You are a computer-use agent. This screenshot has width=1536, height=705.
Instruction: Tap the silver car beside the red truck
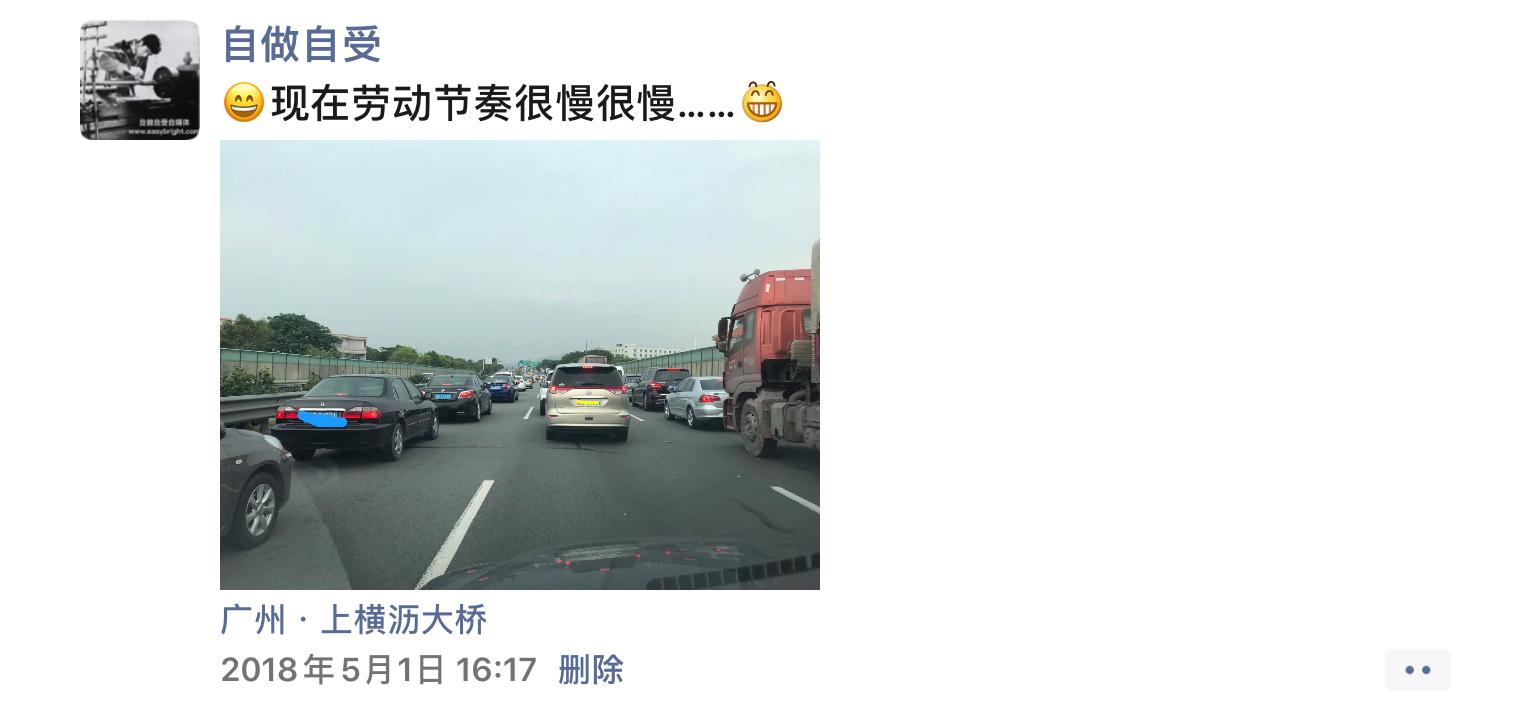pyautogui.click(x=695, y=401)
